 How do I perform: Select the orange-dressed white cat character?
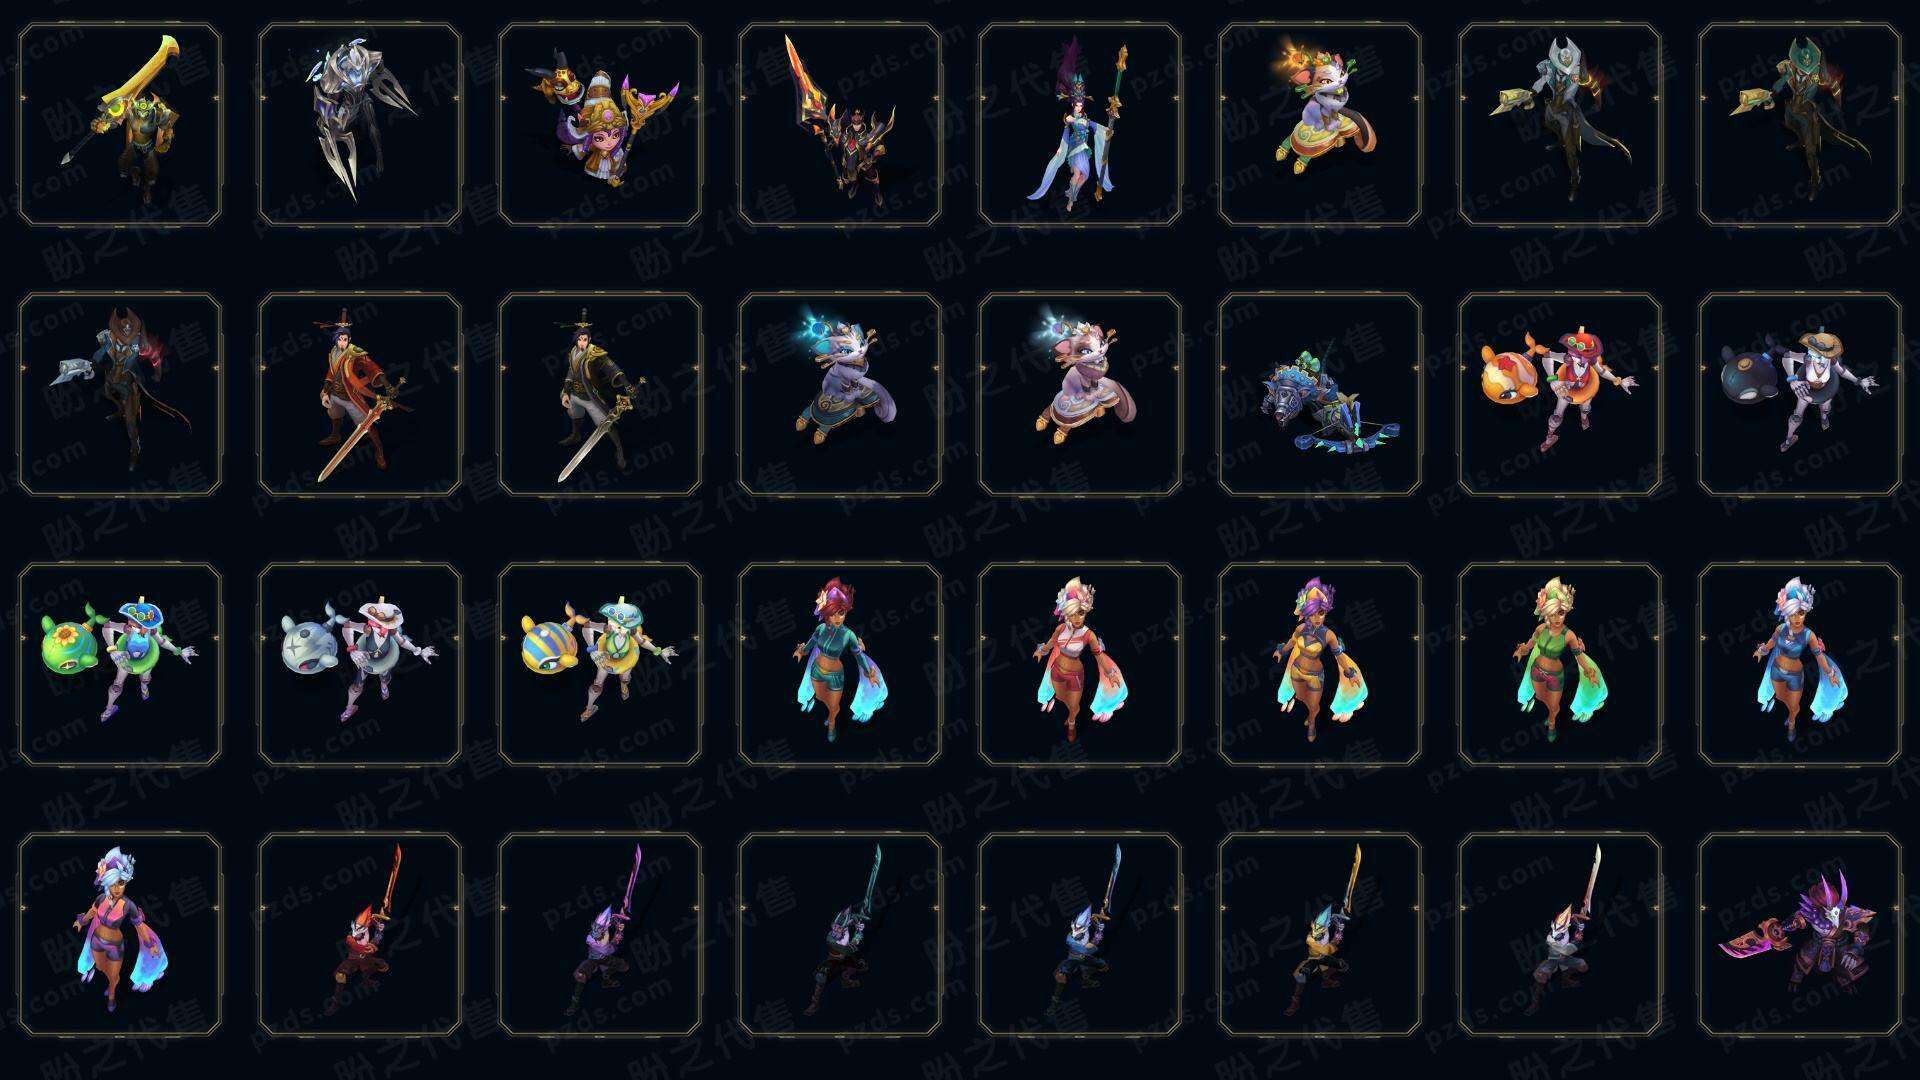point(1320,124)
